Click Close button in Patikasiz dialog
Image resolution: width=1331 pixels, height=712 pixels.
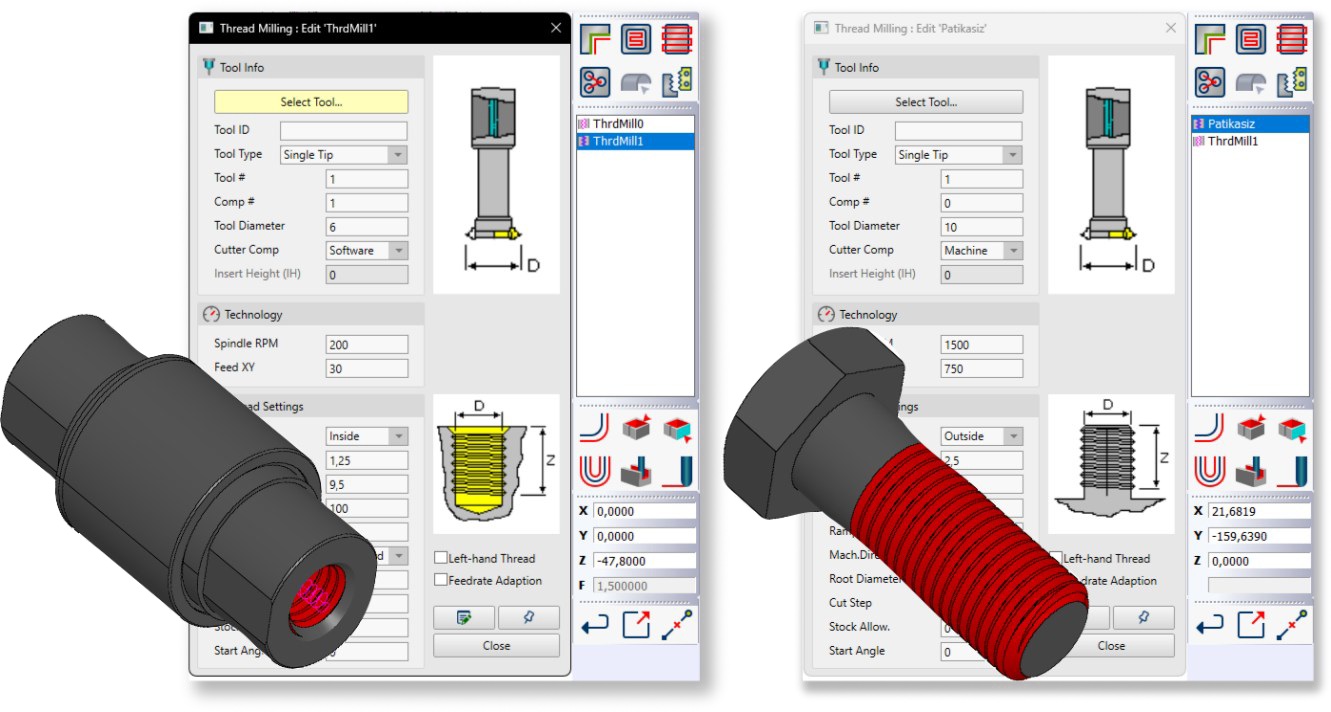(1111, 645)
